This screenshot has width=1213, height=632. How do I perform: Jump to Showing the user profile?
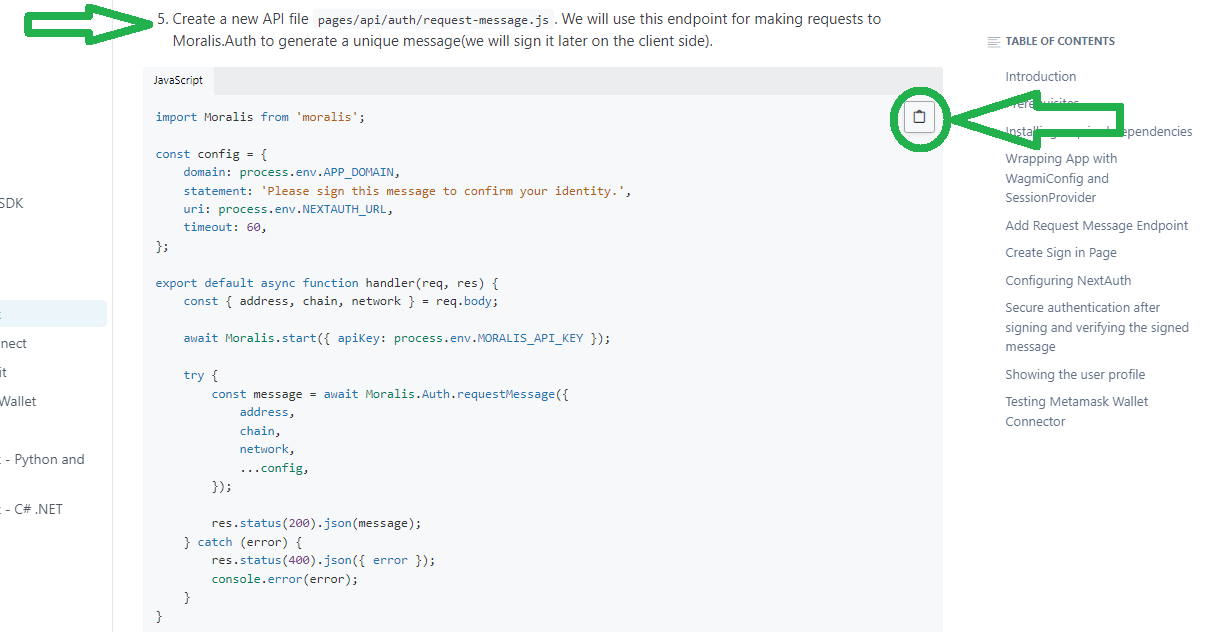tap(1075, 375)
